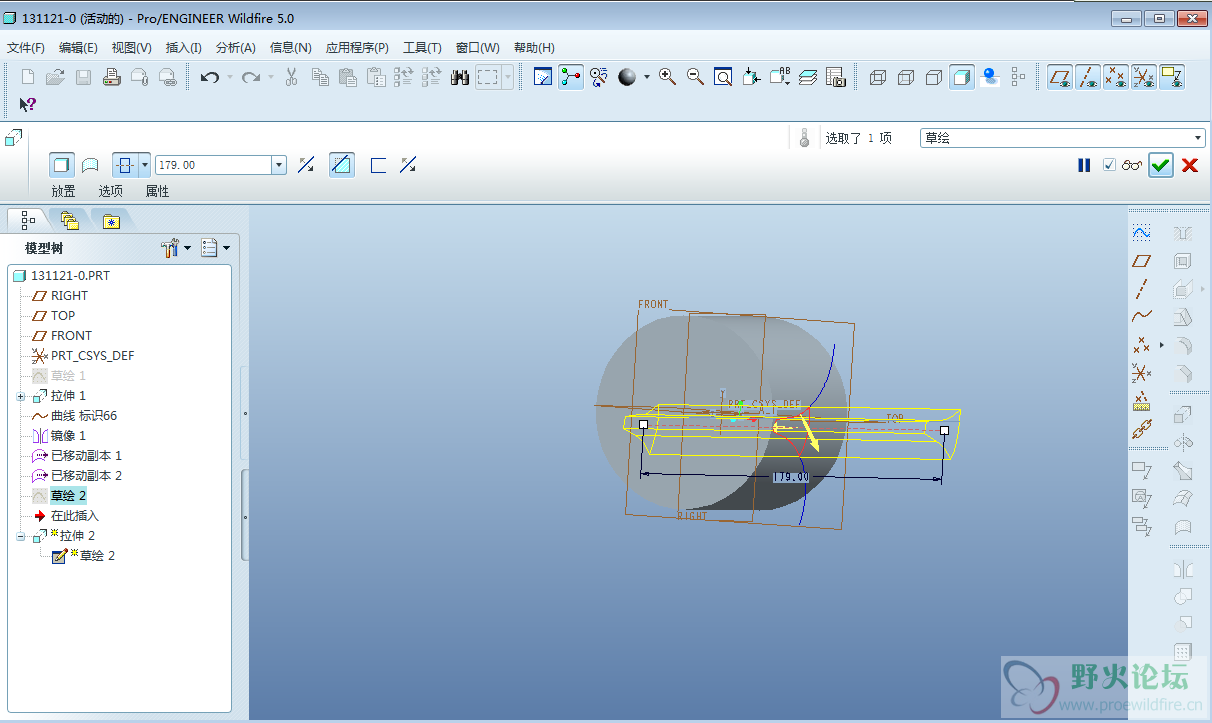Select 镜像 1 in model tree
The image size is (1212, 723).
[69, 436]
